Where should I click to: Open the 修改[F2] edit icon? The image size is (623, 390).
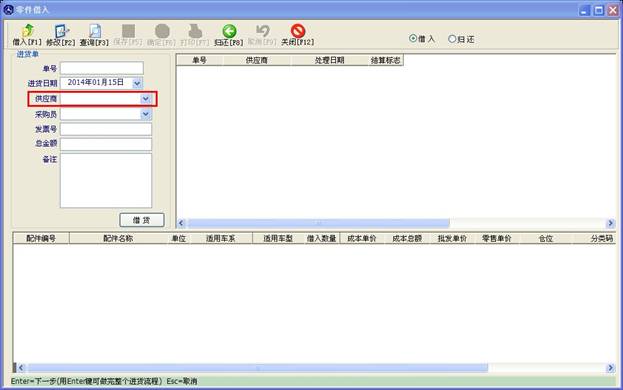[x=61, y=31]
